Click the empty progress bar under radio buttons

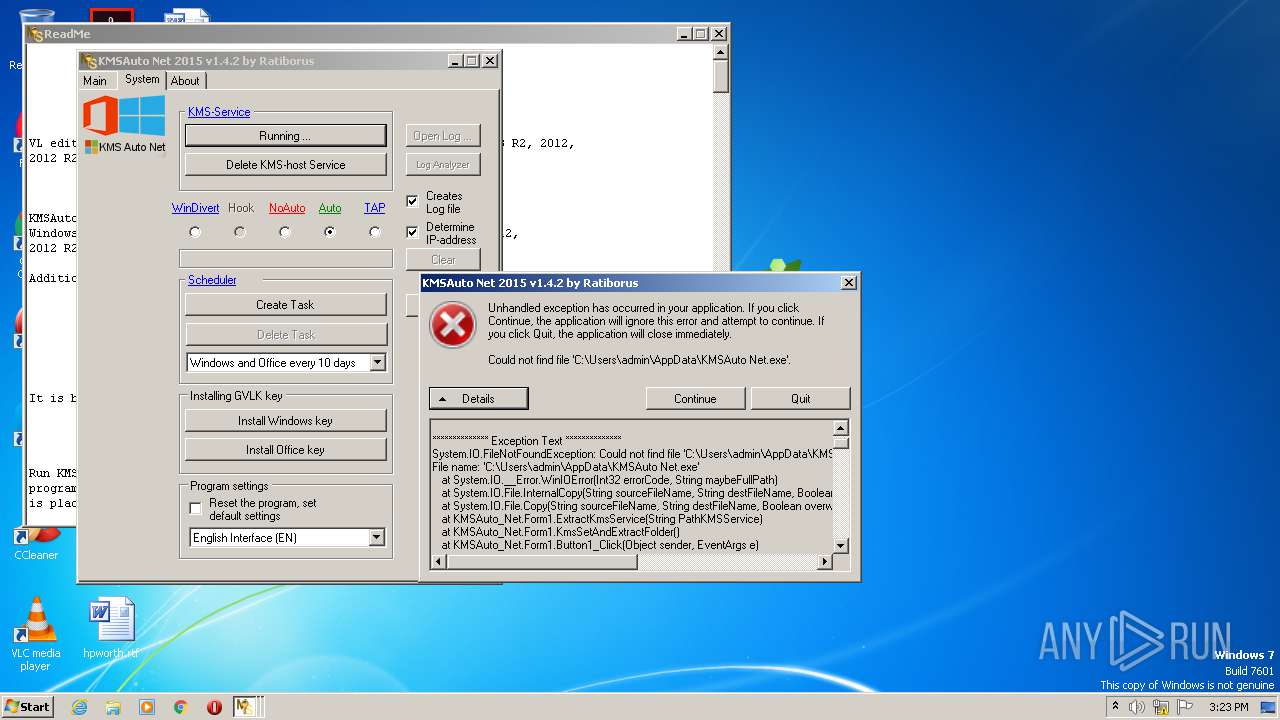(285, 259)
